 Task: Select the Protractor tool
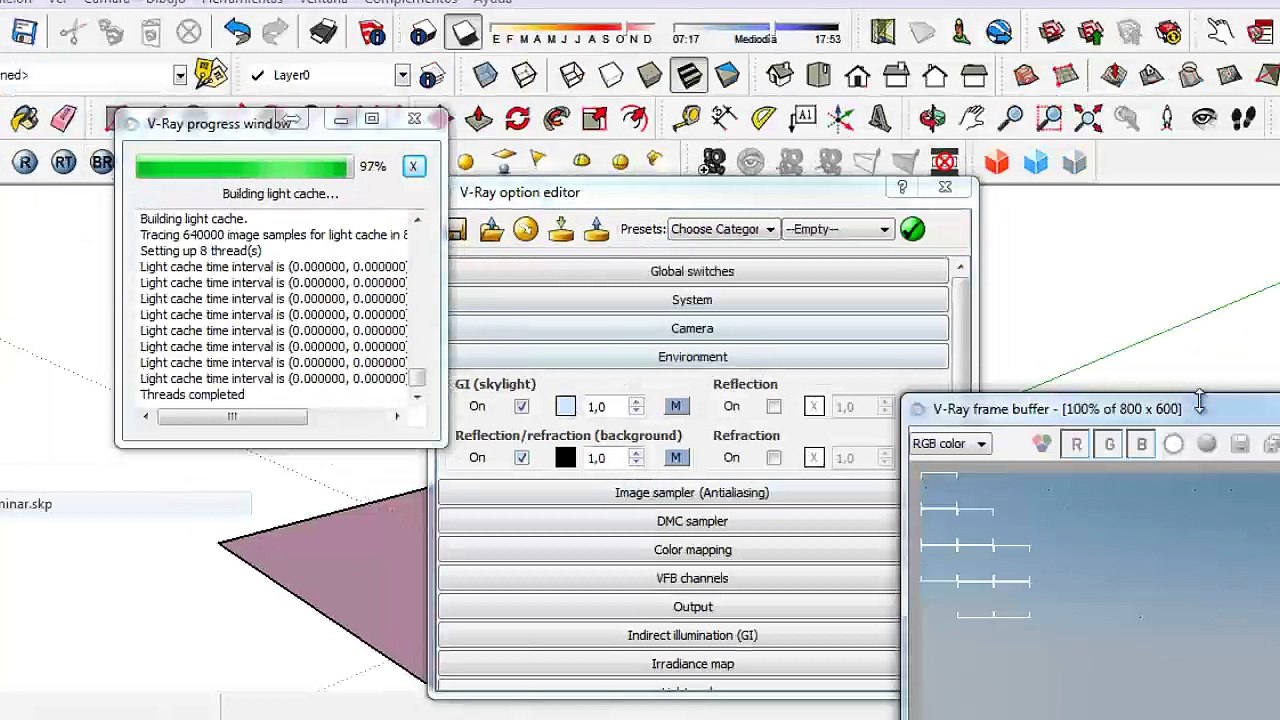coord(763,119)
